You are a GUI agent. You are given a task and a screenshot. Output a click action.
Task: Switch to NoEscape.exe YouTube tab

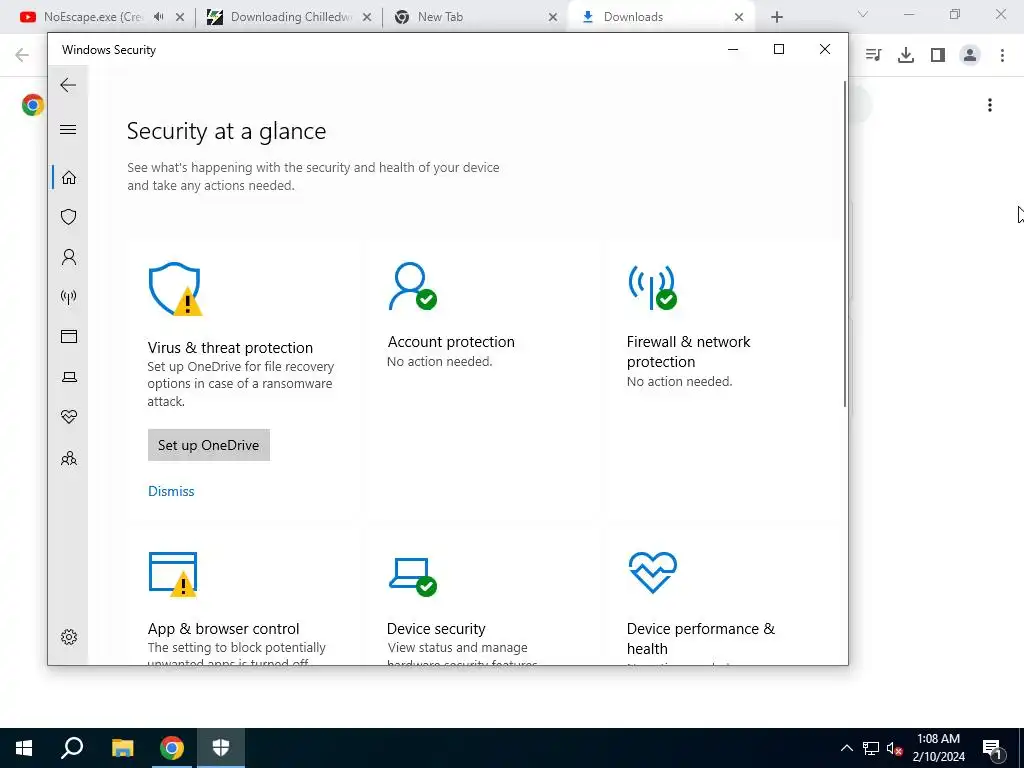92,17
